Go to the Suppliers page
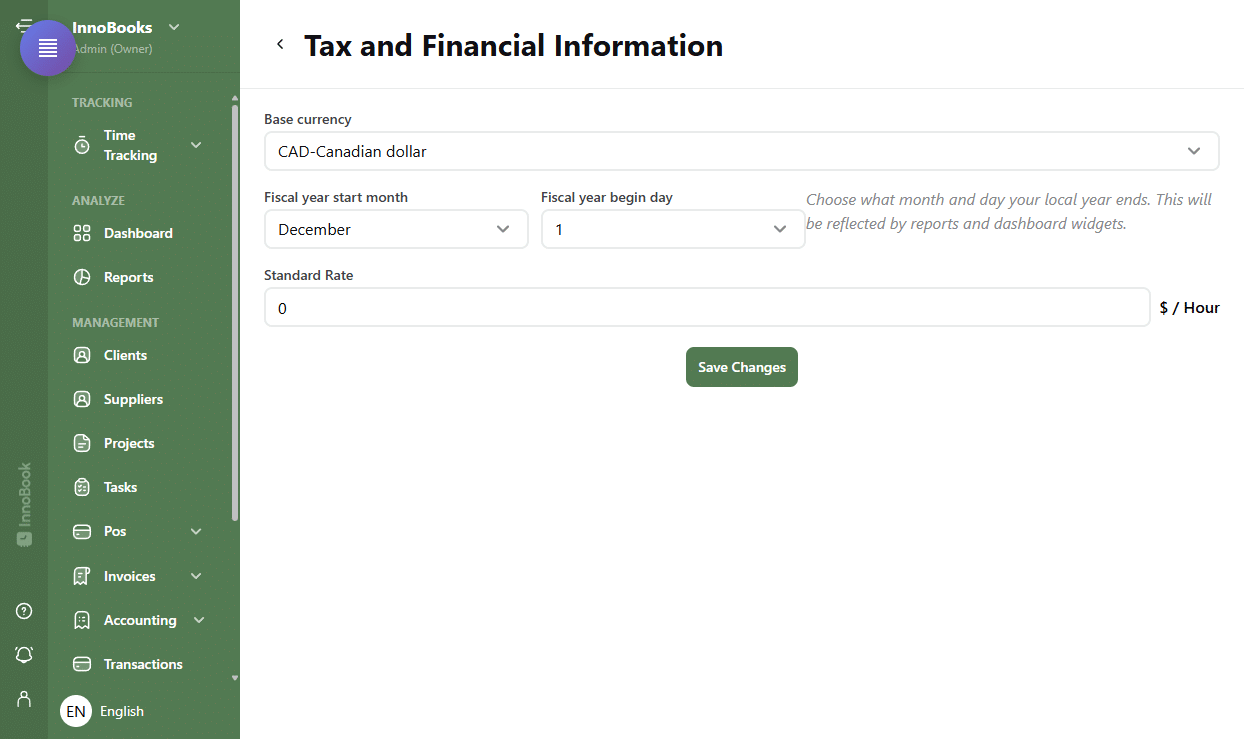 point(133,399)
